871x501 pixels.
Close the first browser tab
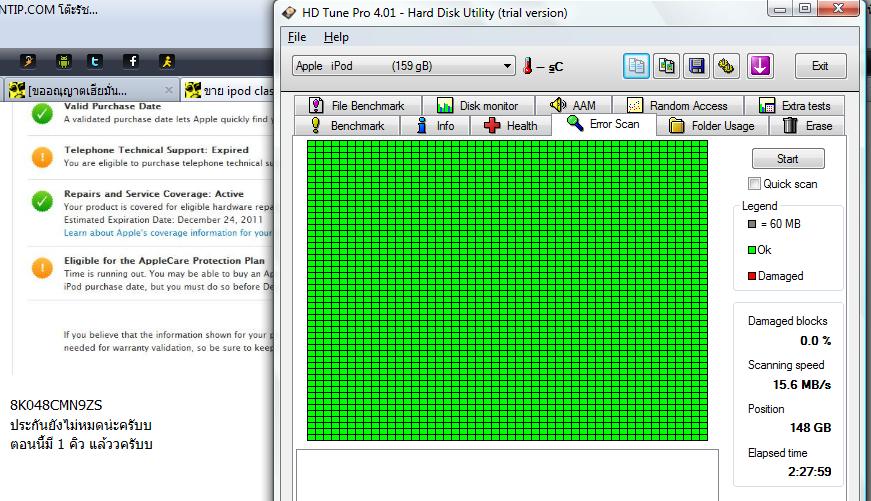(x=168, y=90)
